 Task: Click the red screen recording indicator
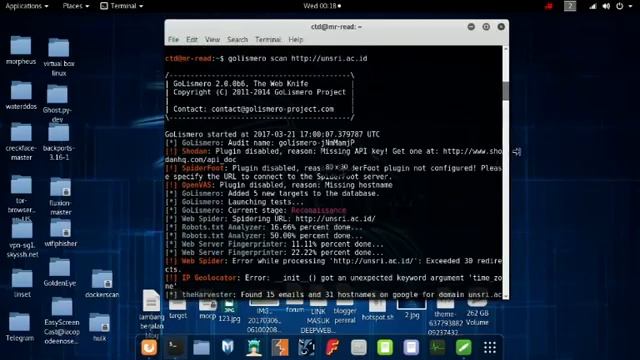[549, 6]
